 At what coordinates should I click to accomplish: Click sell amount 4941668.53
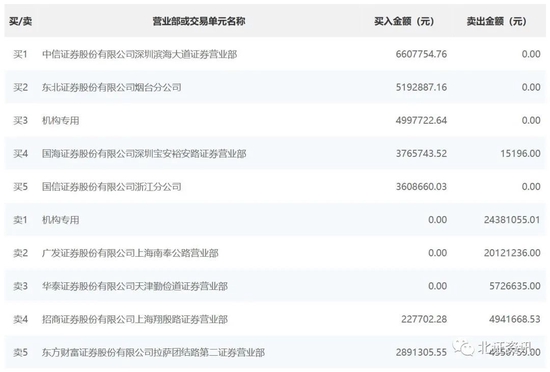click(x=515, y=319)
